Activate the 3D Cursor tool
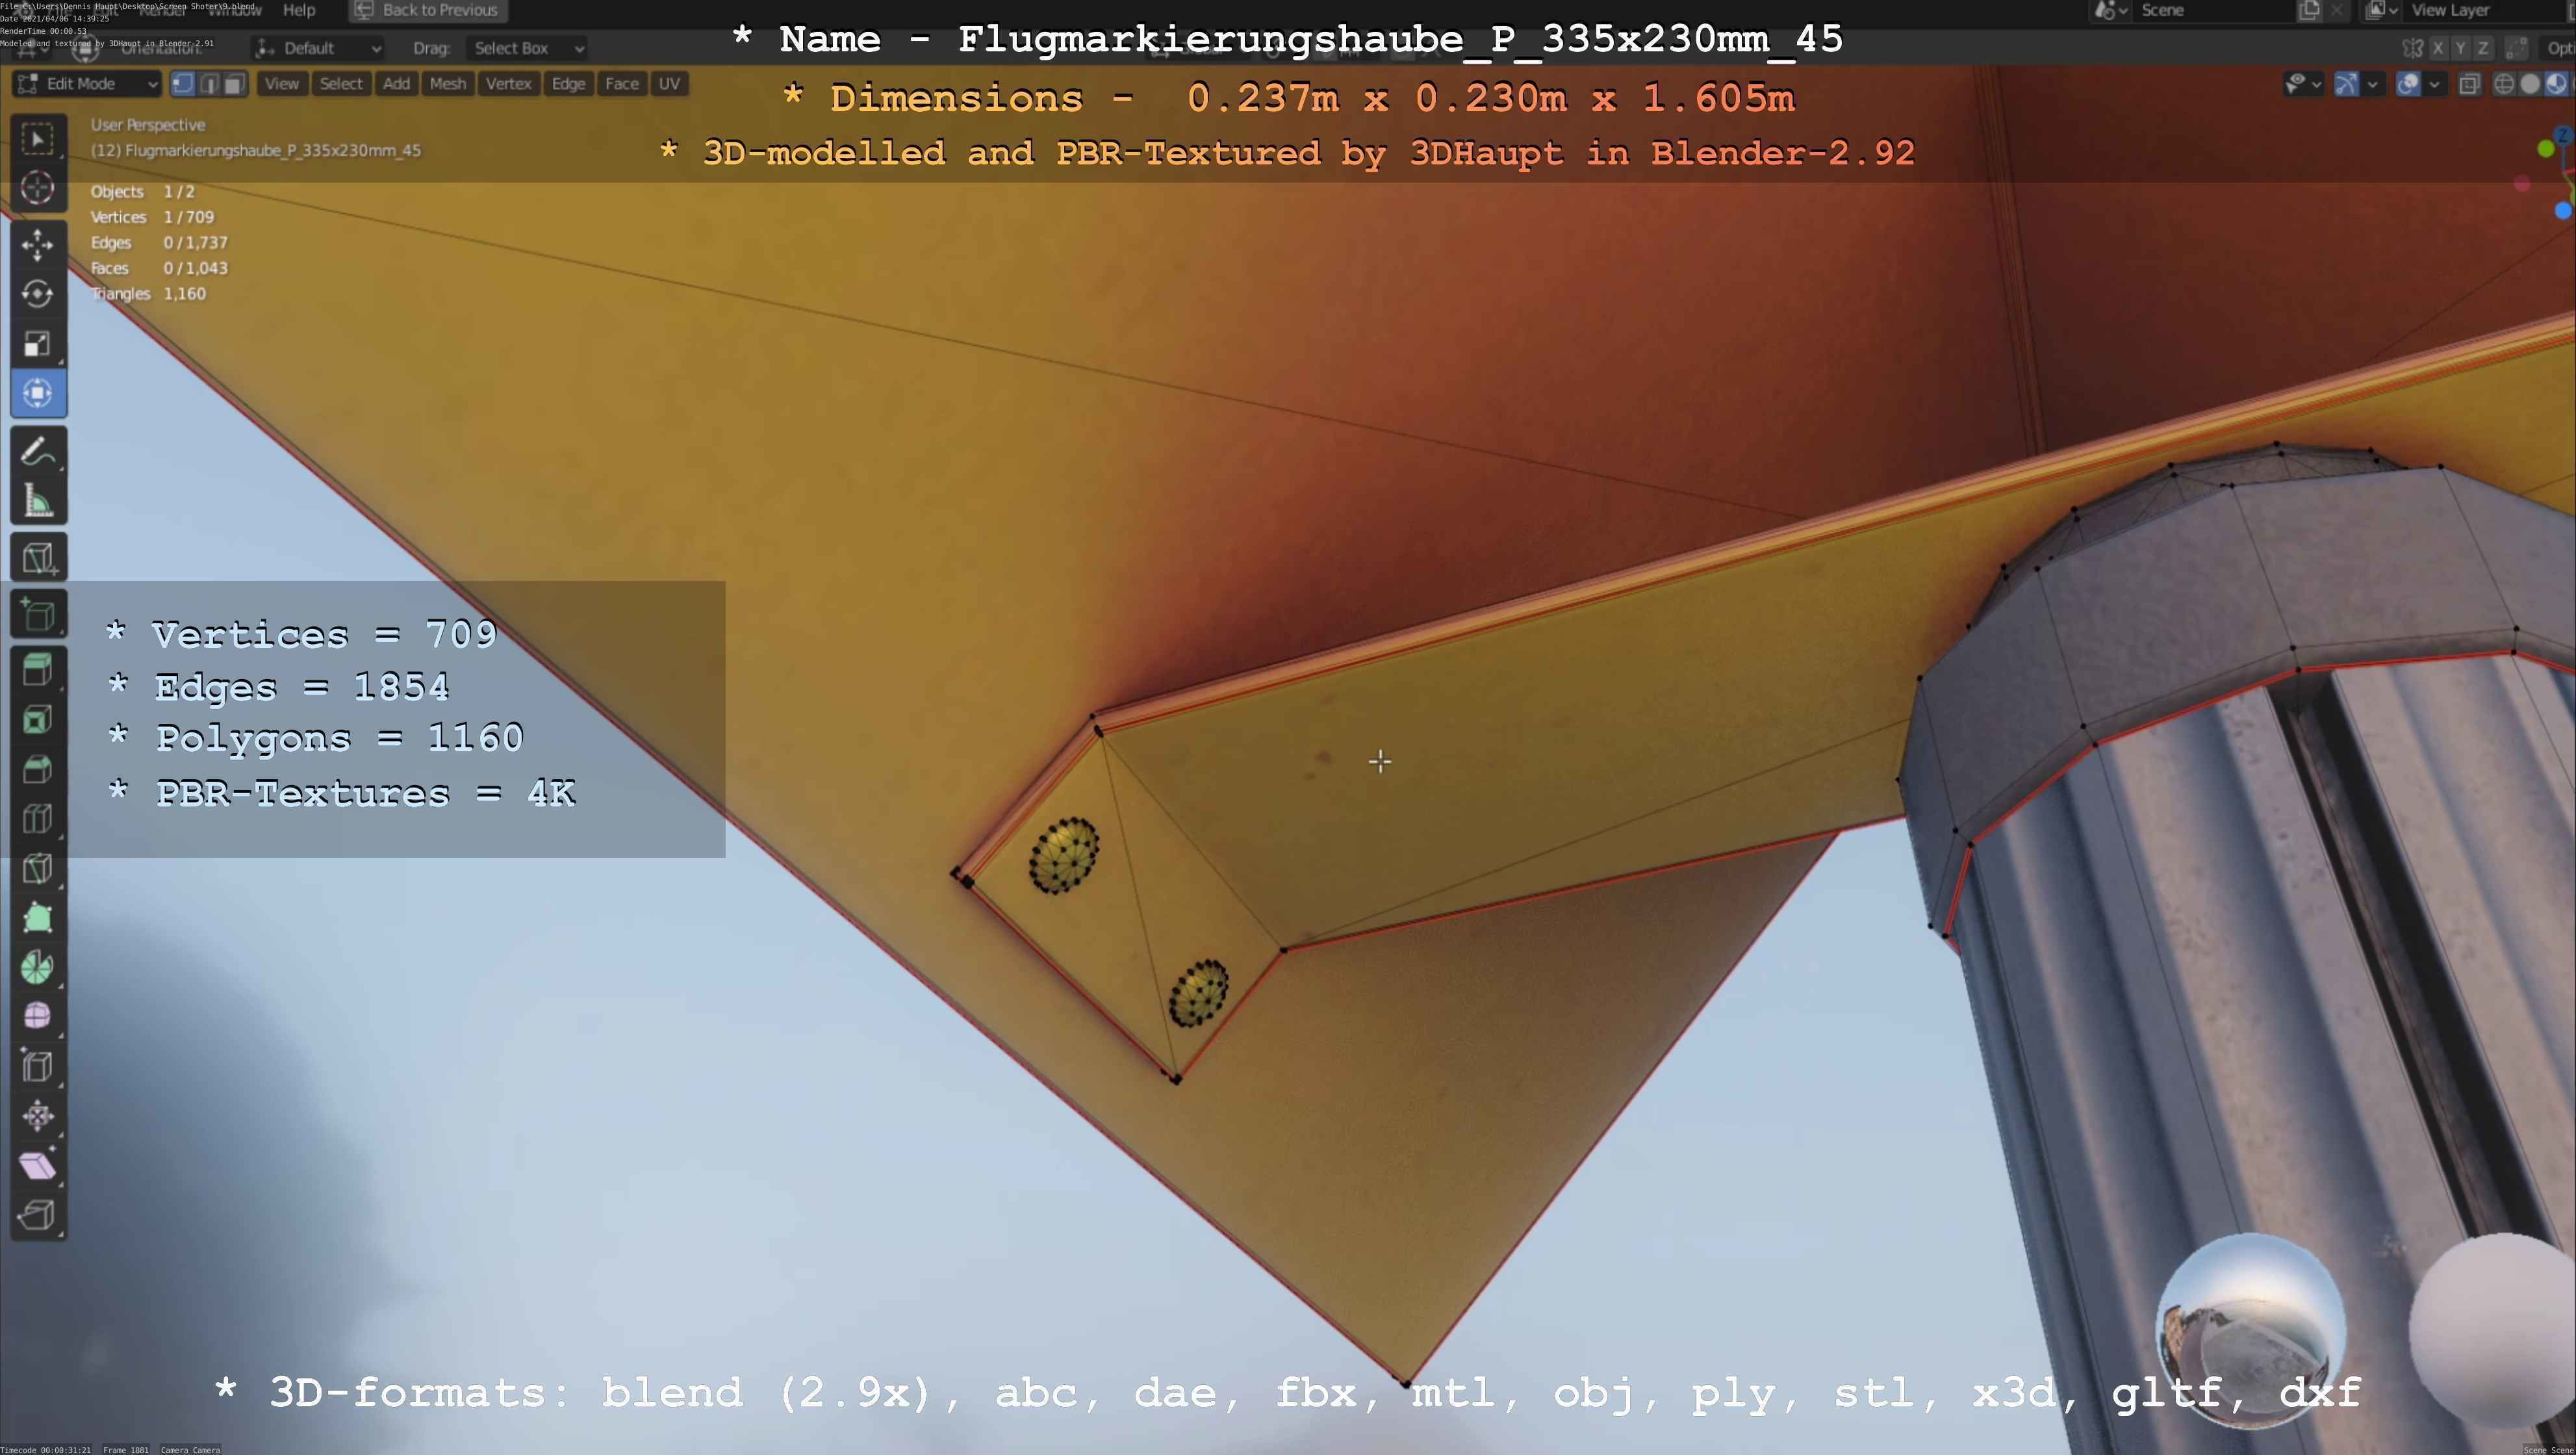This screenshot has width=2576, height=1455. (38, 188)
